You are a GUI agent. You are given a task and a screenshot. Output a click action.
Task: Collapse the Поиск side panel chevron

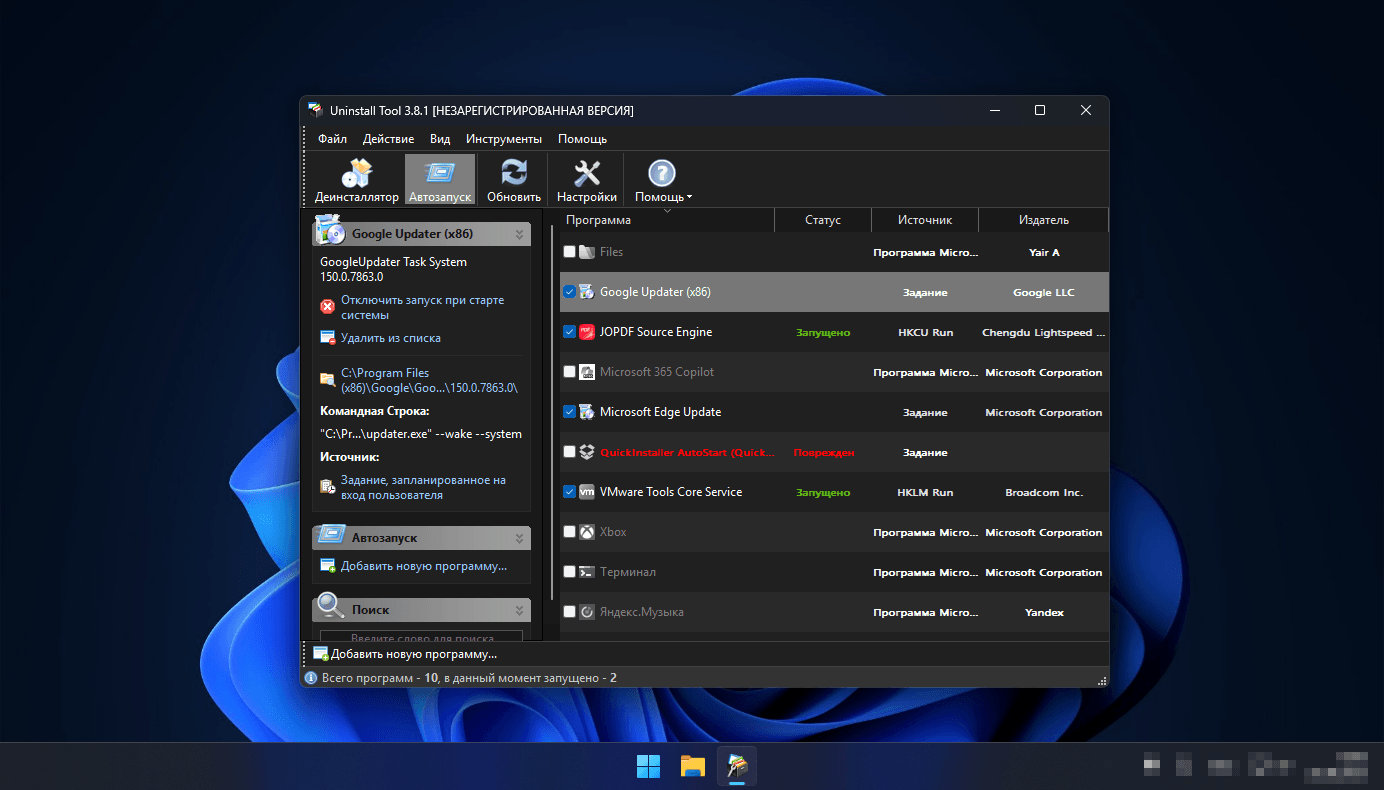tap(519, 610)
